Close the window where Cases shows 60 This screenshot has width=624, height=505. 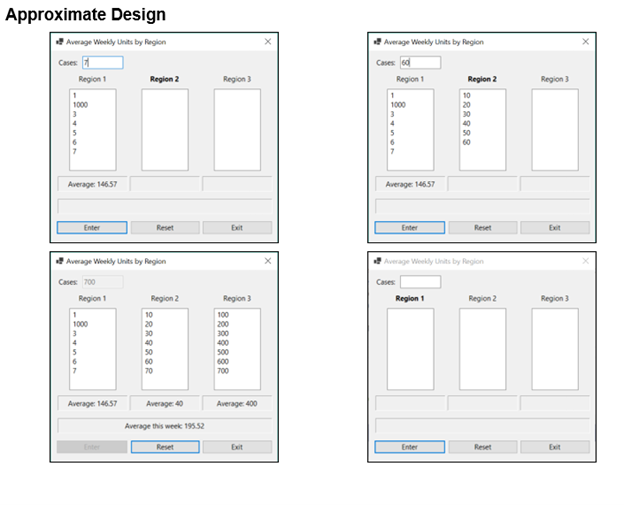point(585,42)
